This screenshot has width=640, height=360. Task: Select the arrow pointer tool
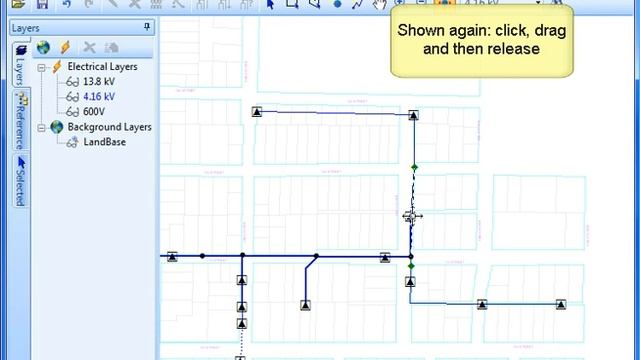click(x=270, y=4)
